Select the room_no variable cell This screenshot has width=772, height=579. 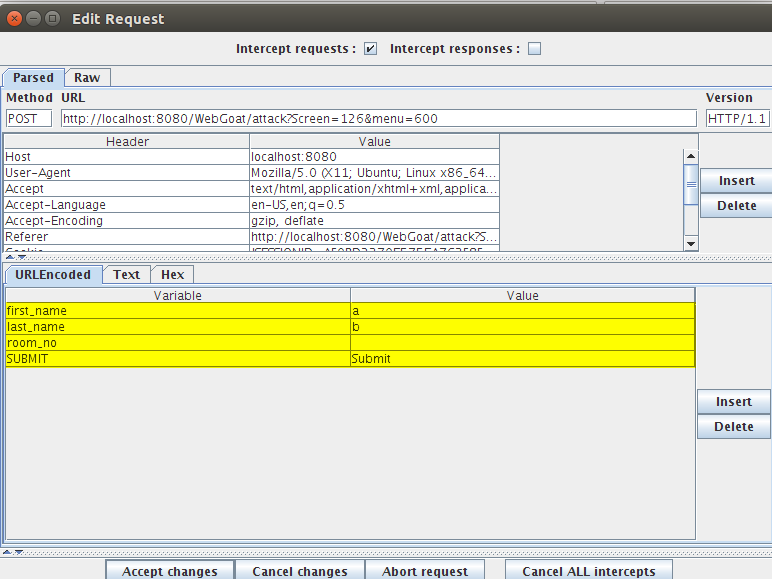click(x=178, y=343)
